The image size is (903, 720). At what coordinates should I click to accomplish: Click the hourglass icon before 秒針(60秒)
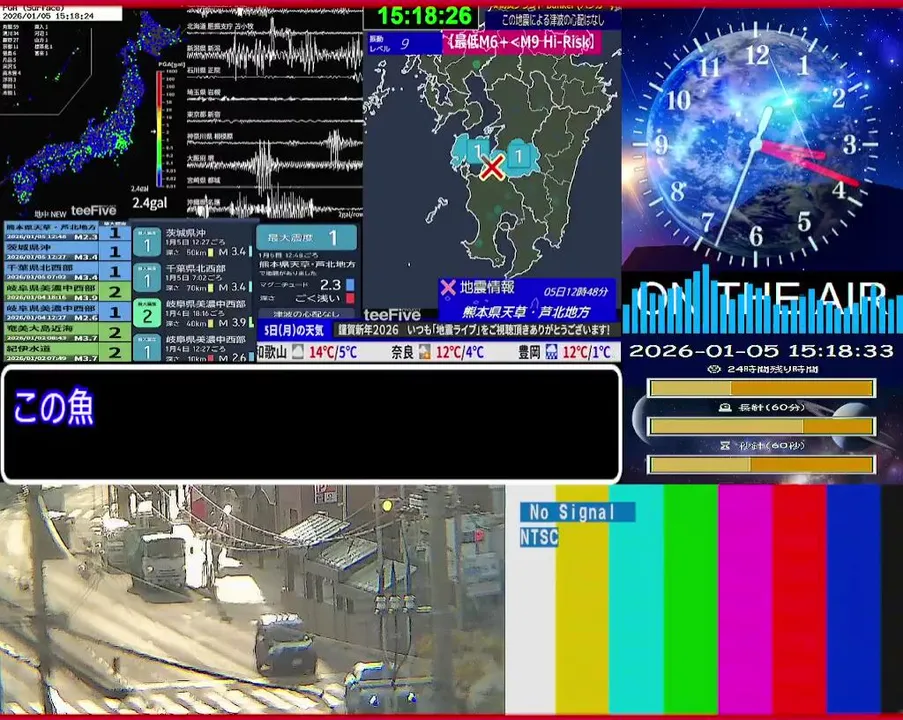tap(725, 445)
